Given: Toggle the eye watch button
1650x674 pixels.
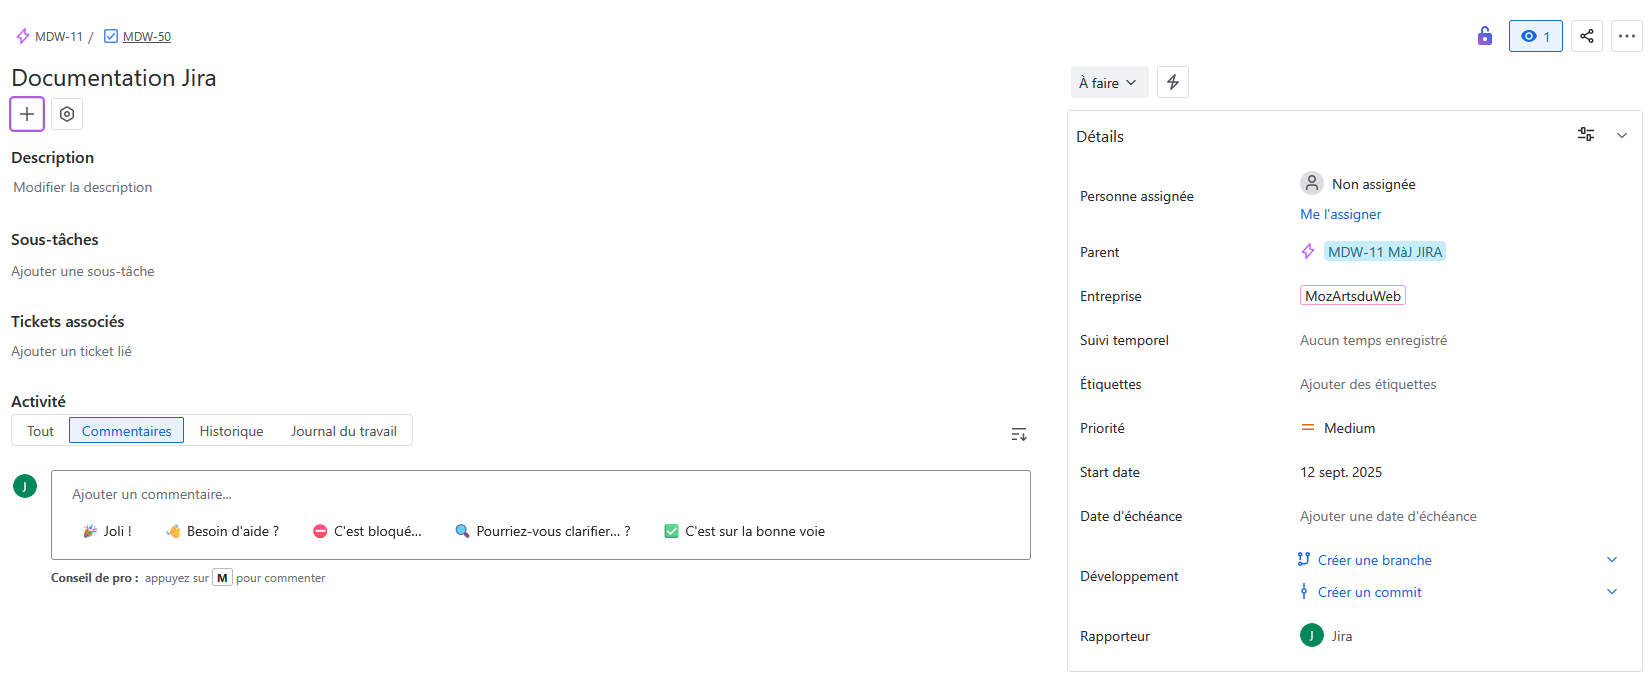Looking at the screenshot, I should coord(1535,36).
